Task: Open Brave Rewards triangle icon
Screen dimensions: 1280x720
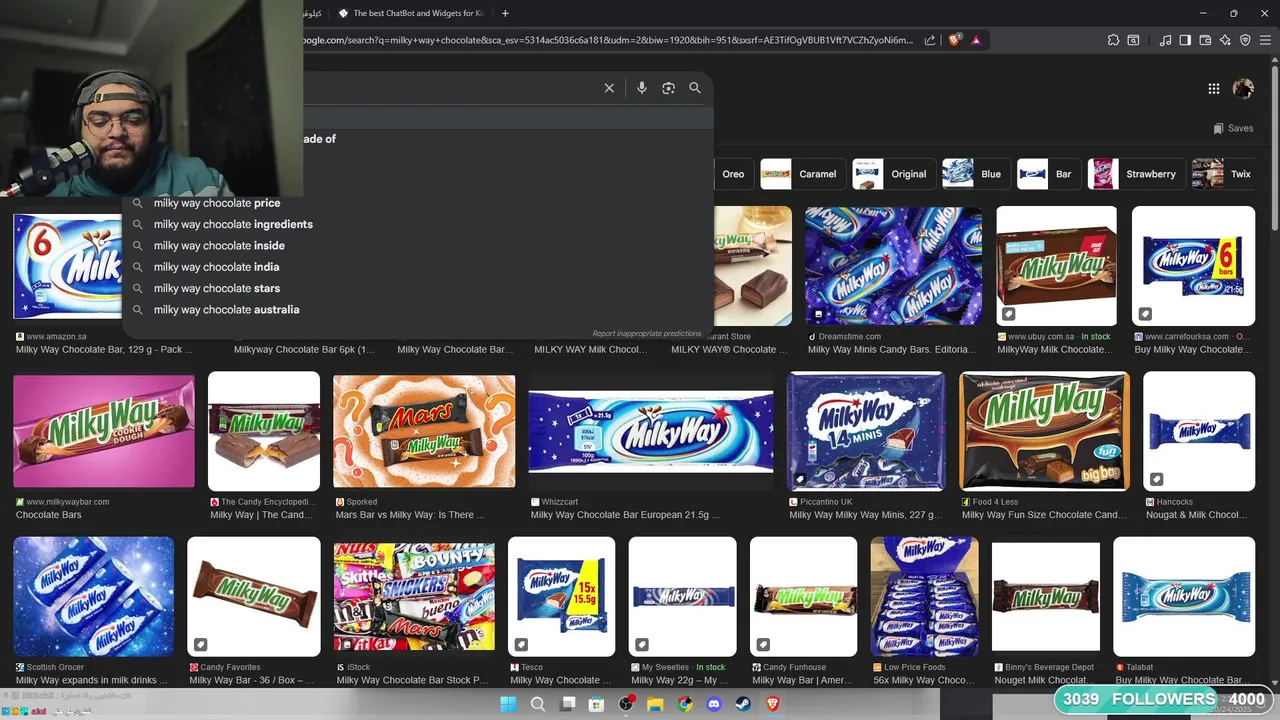Action: (x=976, y=40)
